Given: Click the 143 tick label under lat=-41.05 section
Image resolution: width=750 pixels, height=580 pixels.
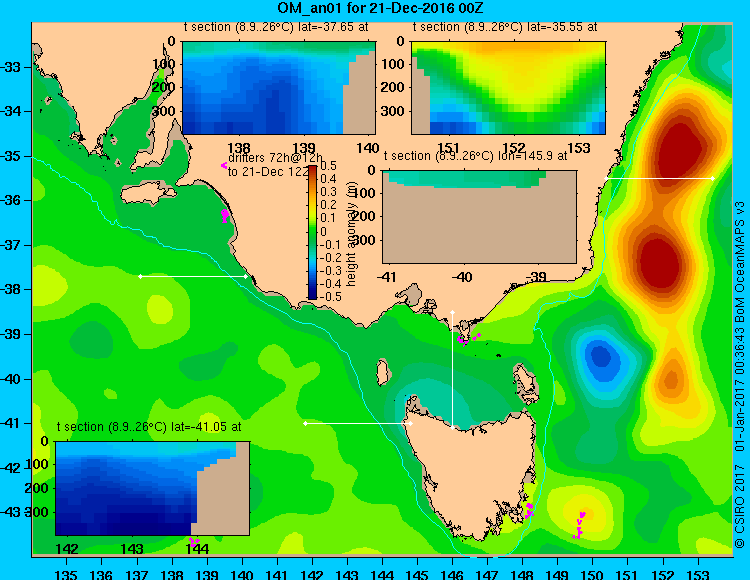Looking at the screenshot, I should (132, 548).
